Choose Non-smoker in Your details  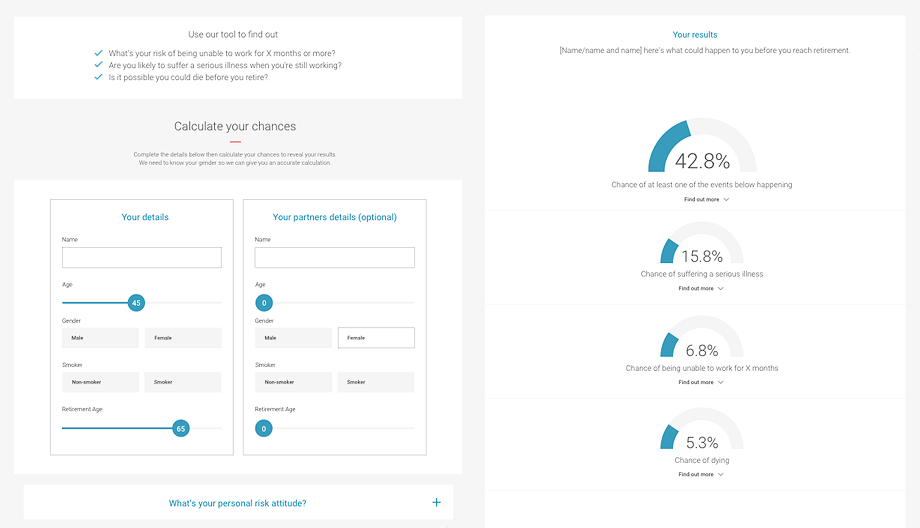click(100, 382)
